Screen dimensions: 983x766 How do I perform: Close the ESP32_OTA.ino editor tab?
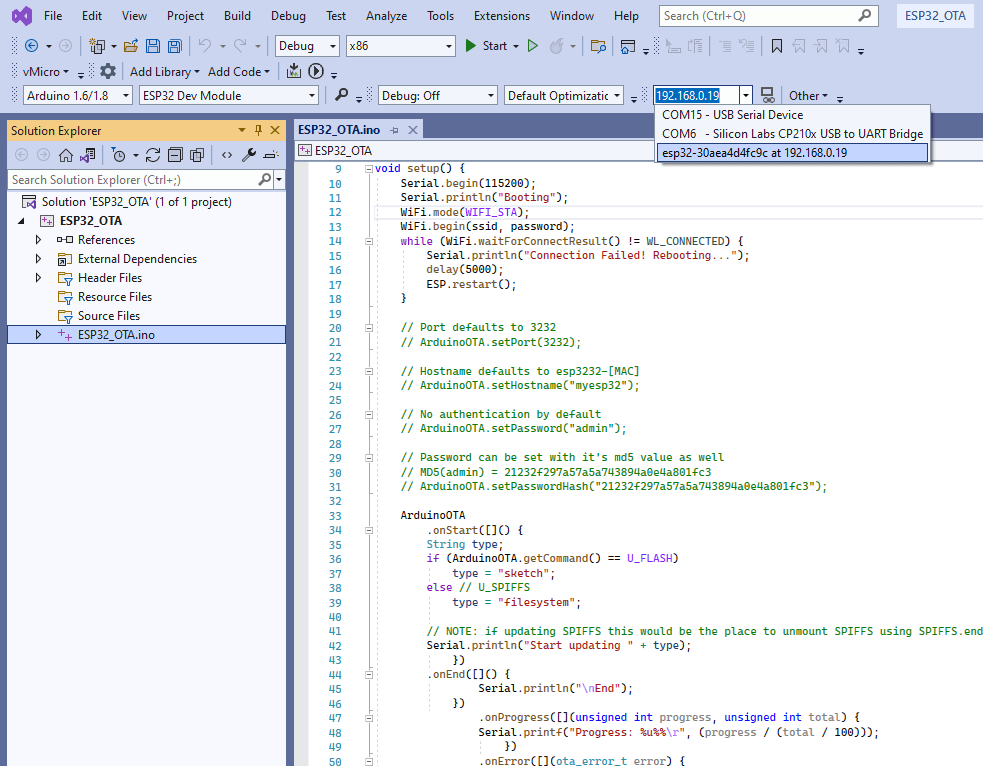click(413, 130)
